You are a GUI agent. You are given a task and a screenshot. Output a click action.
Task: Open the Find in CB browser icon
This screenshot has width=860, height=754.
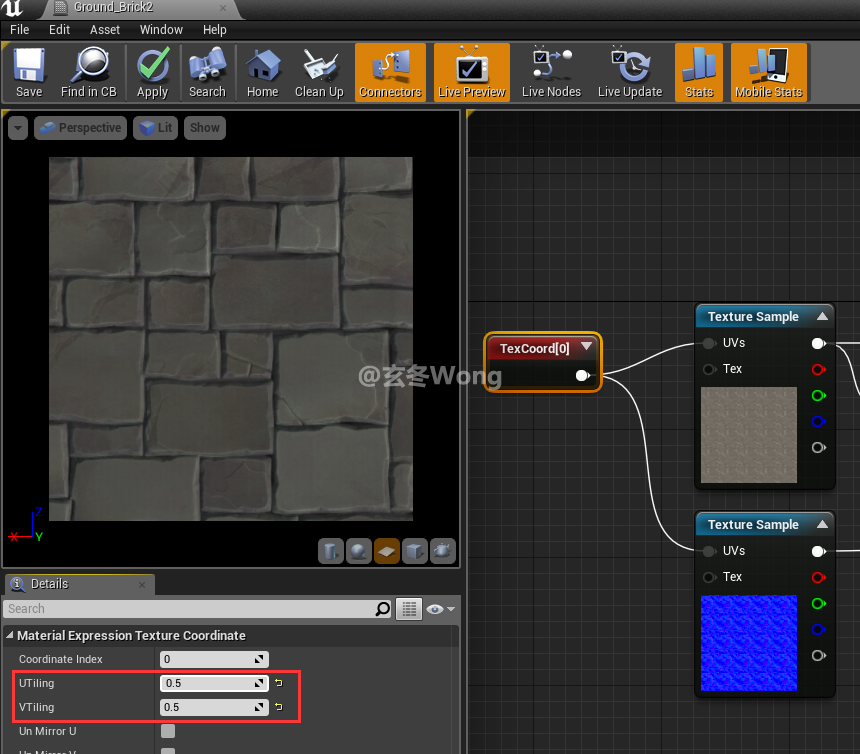[x=89, y=71]
